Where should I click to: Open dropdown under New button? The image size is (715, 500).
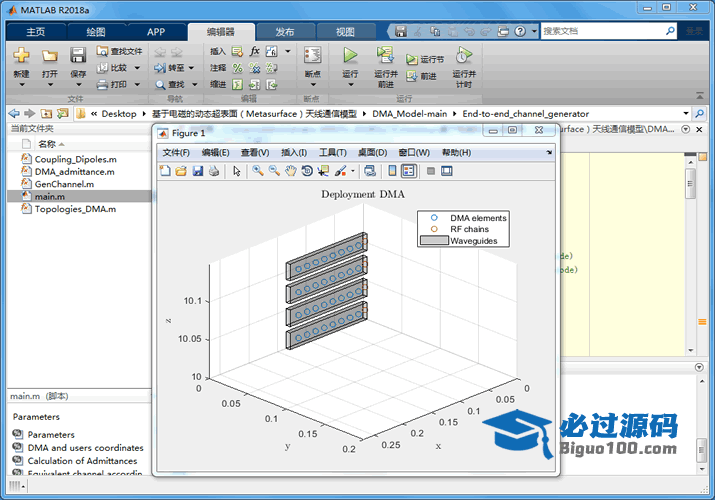pos(21,84)
